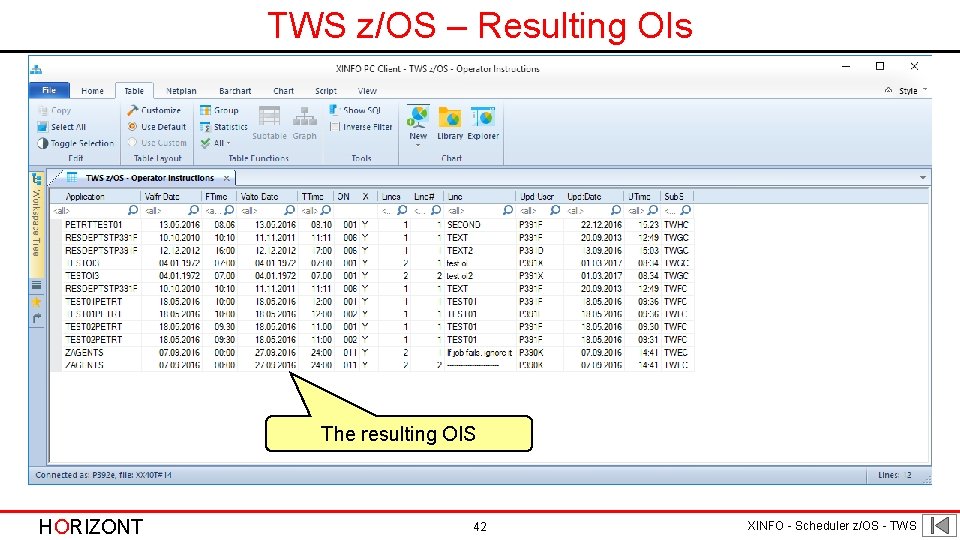Select the TEST01PETRT row with ON 001
The width and height of the screenshot is (960, 540).
pos(372,301)
